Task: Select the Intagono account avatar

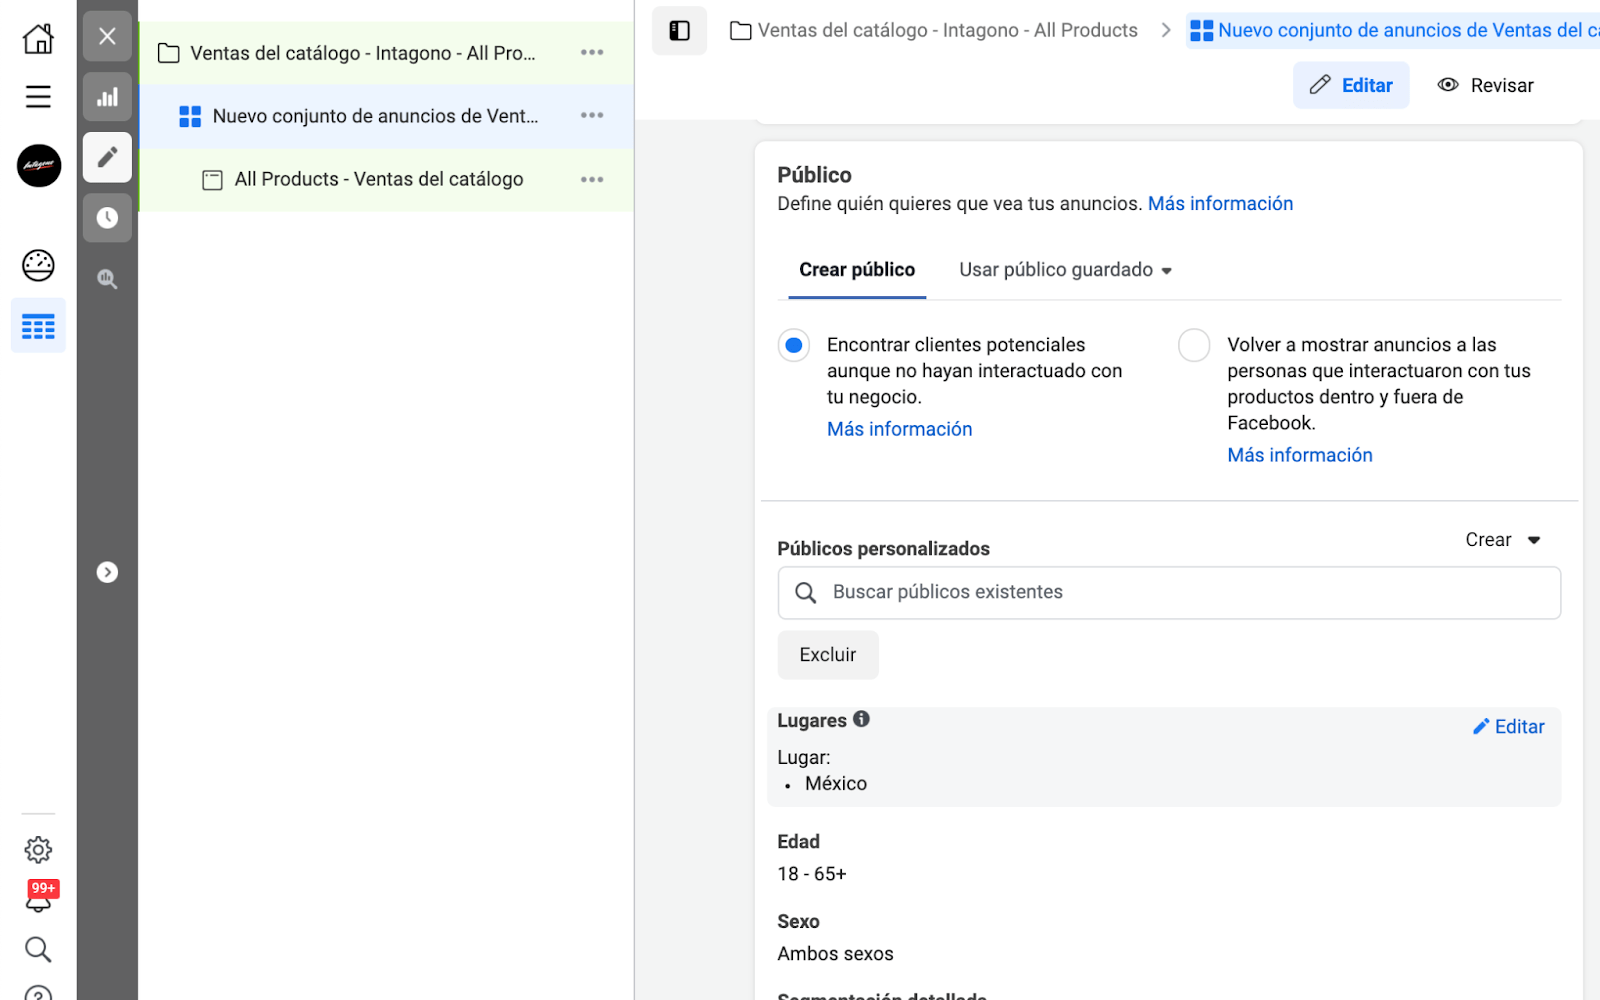Action: click(x=39, y=166)
